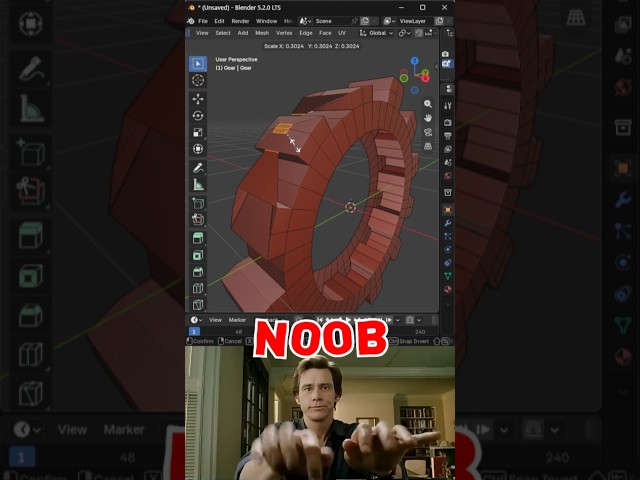
Task: Toggle camera view icon in viewport
Action: 428,132
